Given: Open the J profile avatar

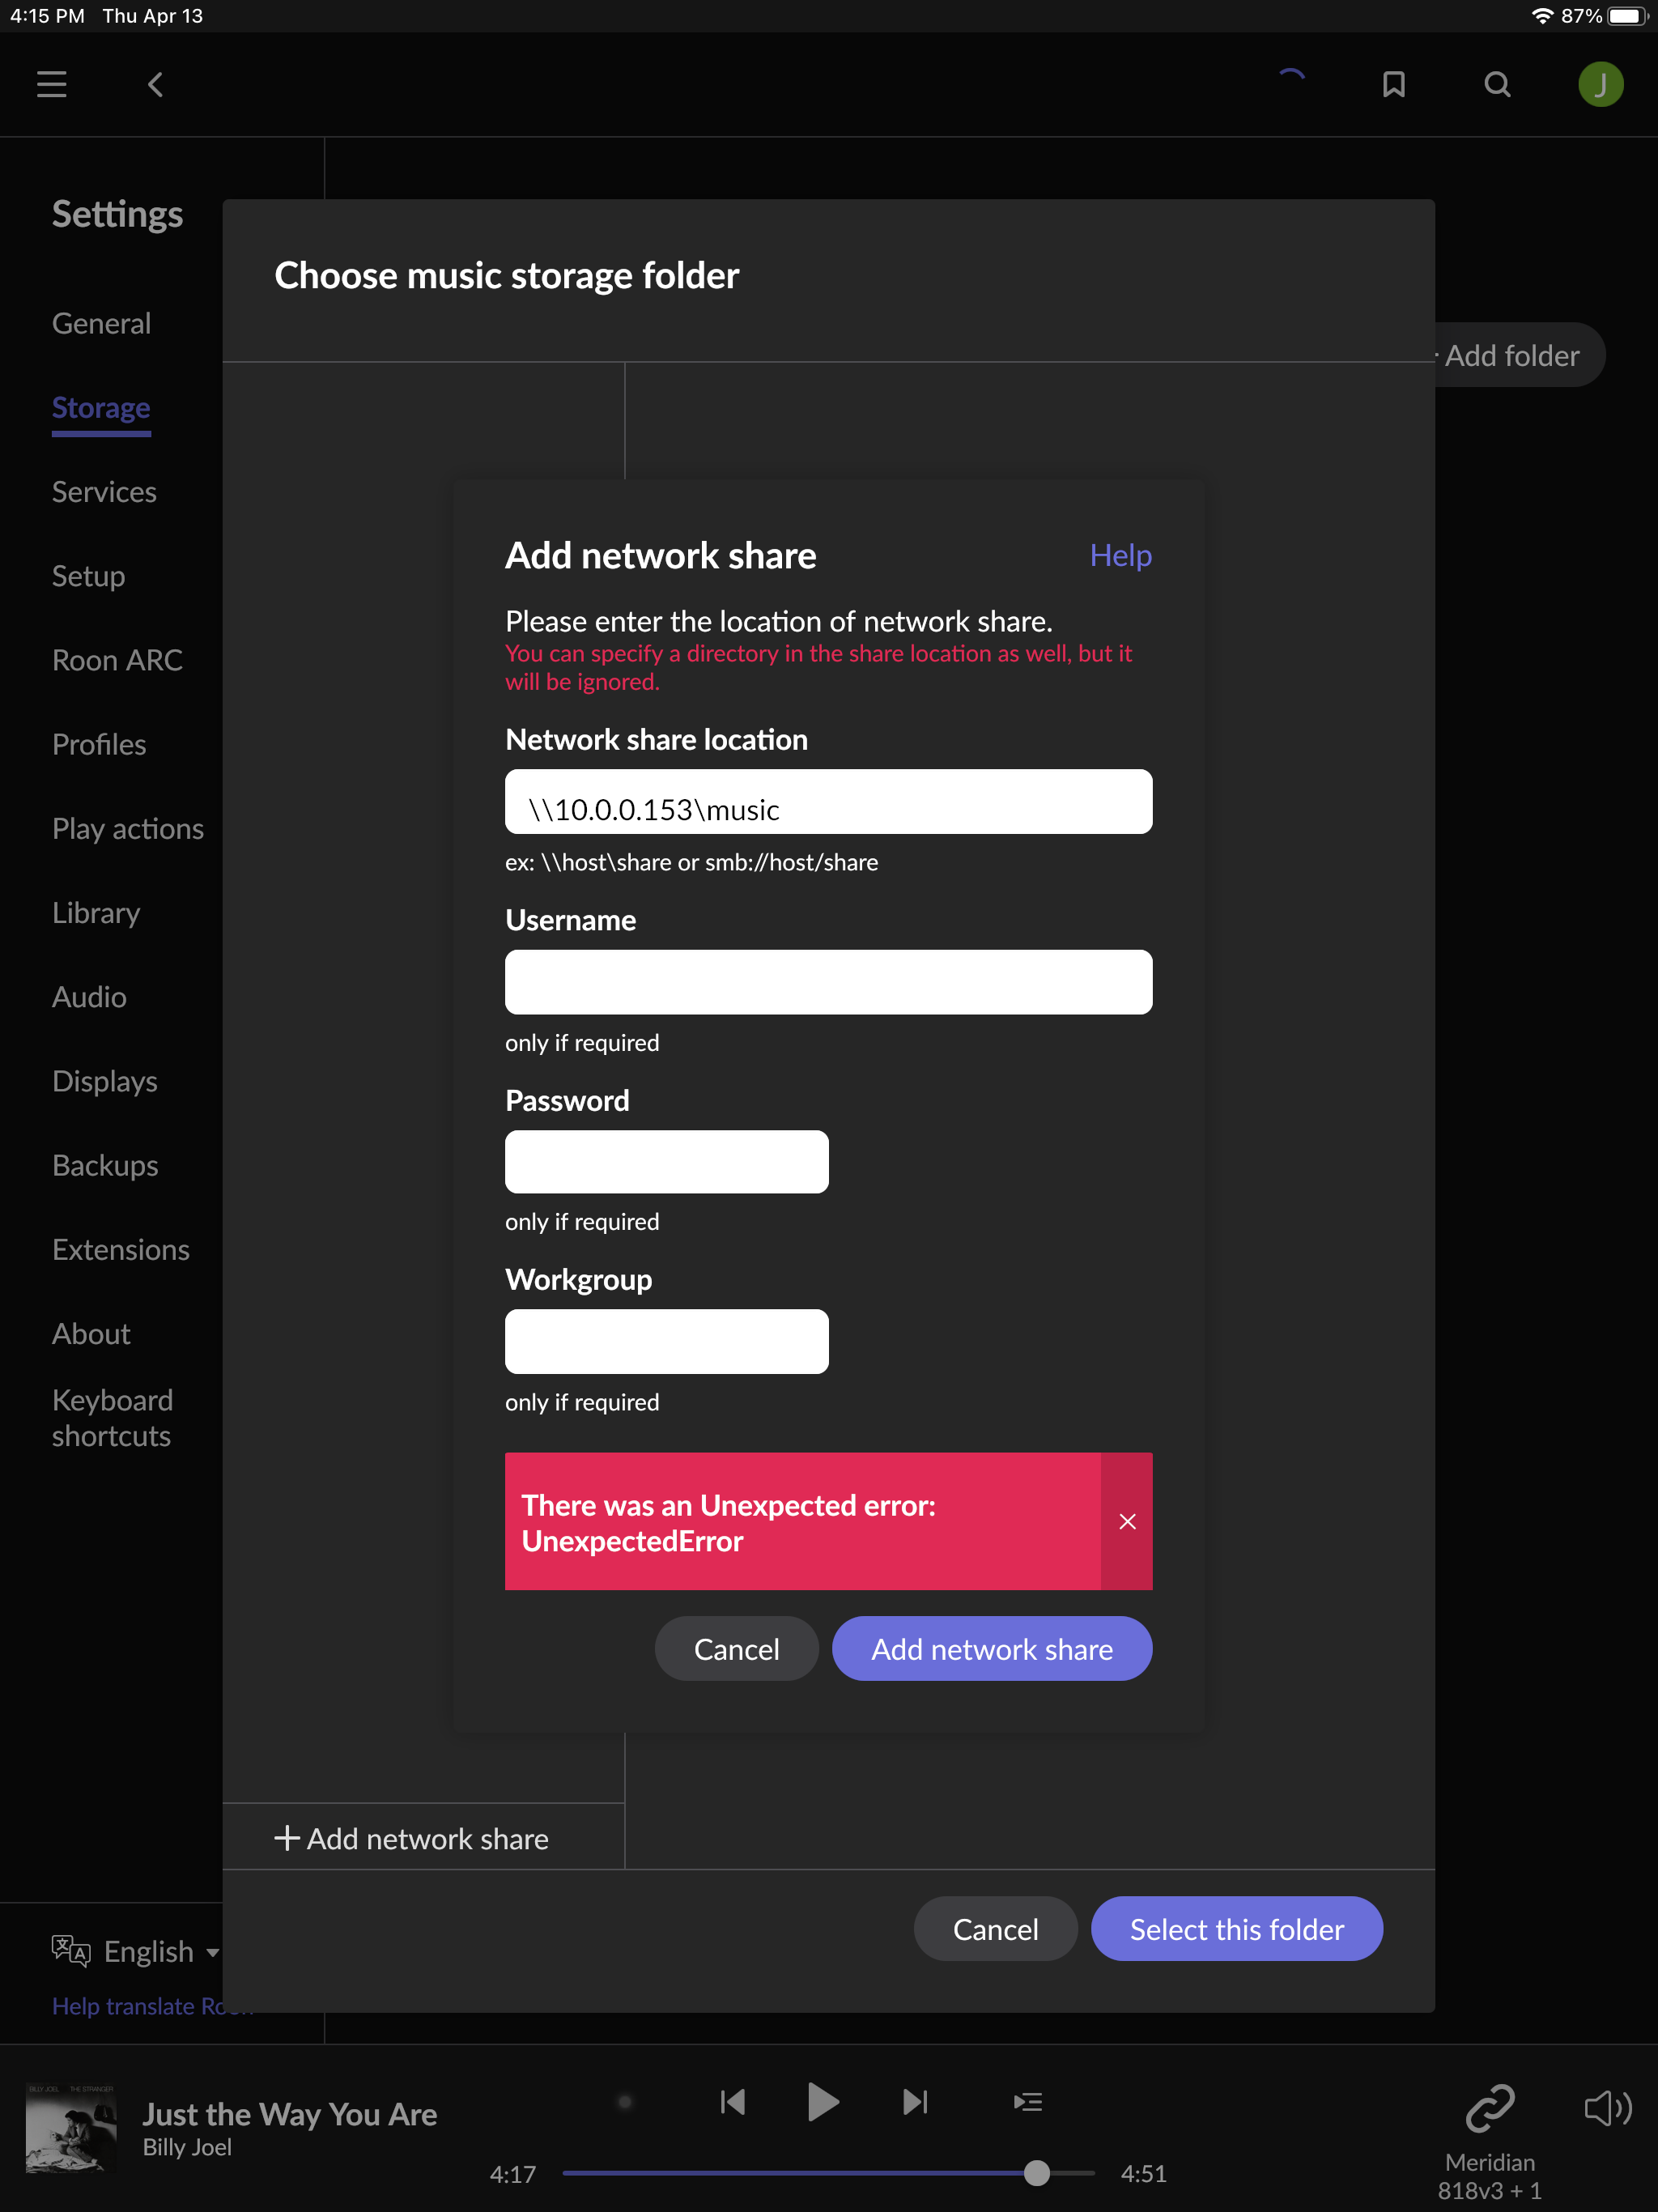Looking at the screenshot, I should [1600, 84].
